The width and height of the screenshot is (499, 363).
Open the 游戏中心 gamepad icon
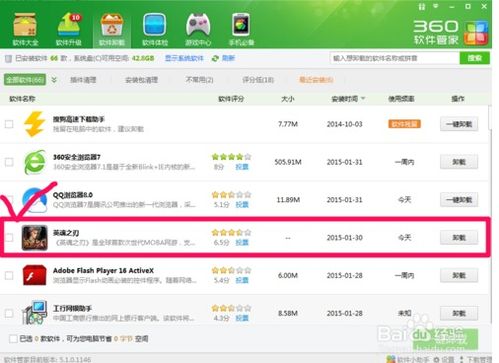coord(198,25)
